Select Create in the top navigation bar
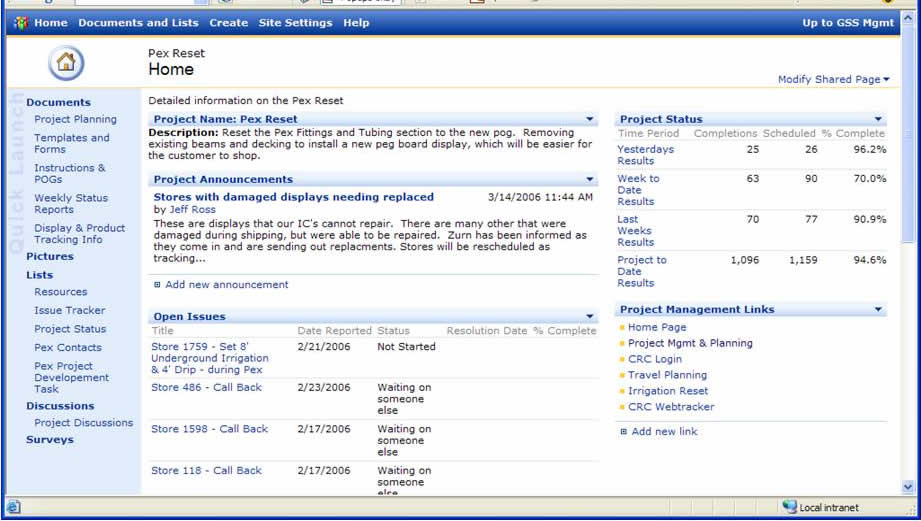 (x=229, y=23)
